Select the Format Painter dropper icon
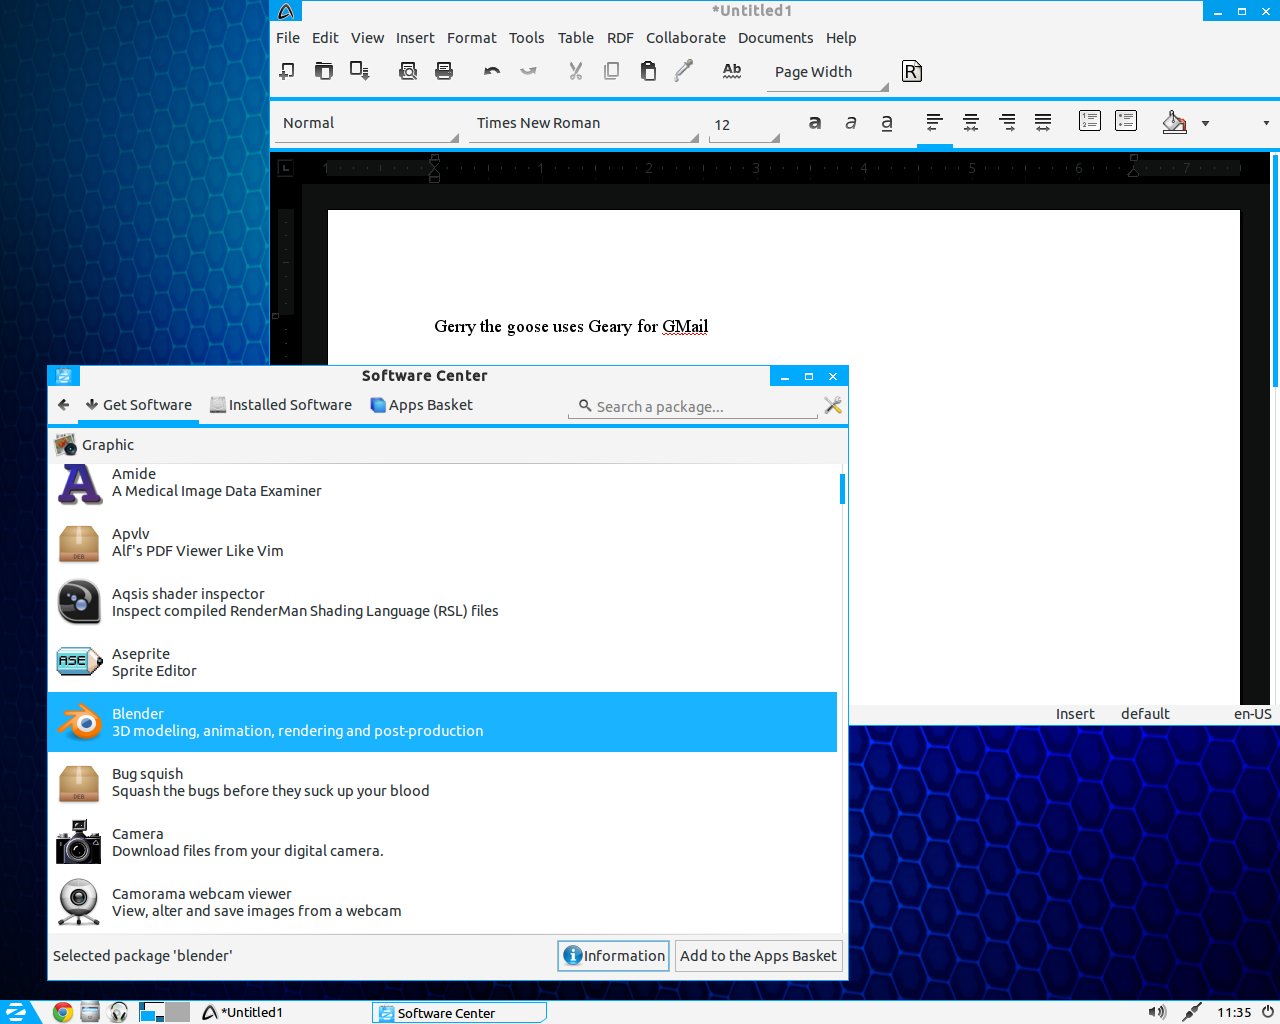The width and height of the screenshot is (1280, 1024). point(684,71)
